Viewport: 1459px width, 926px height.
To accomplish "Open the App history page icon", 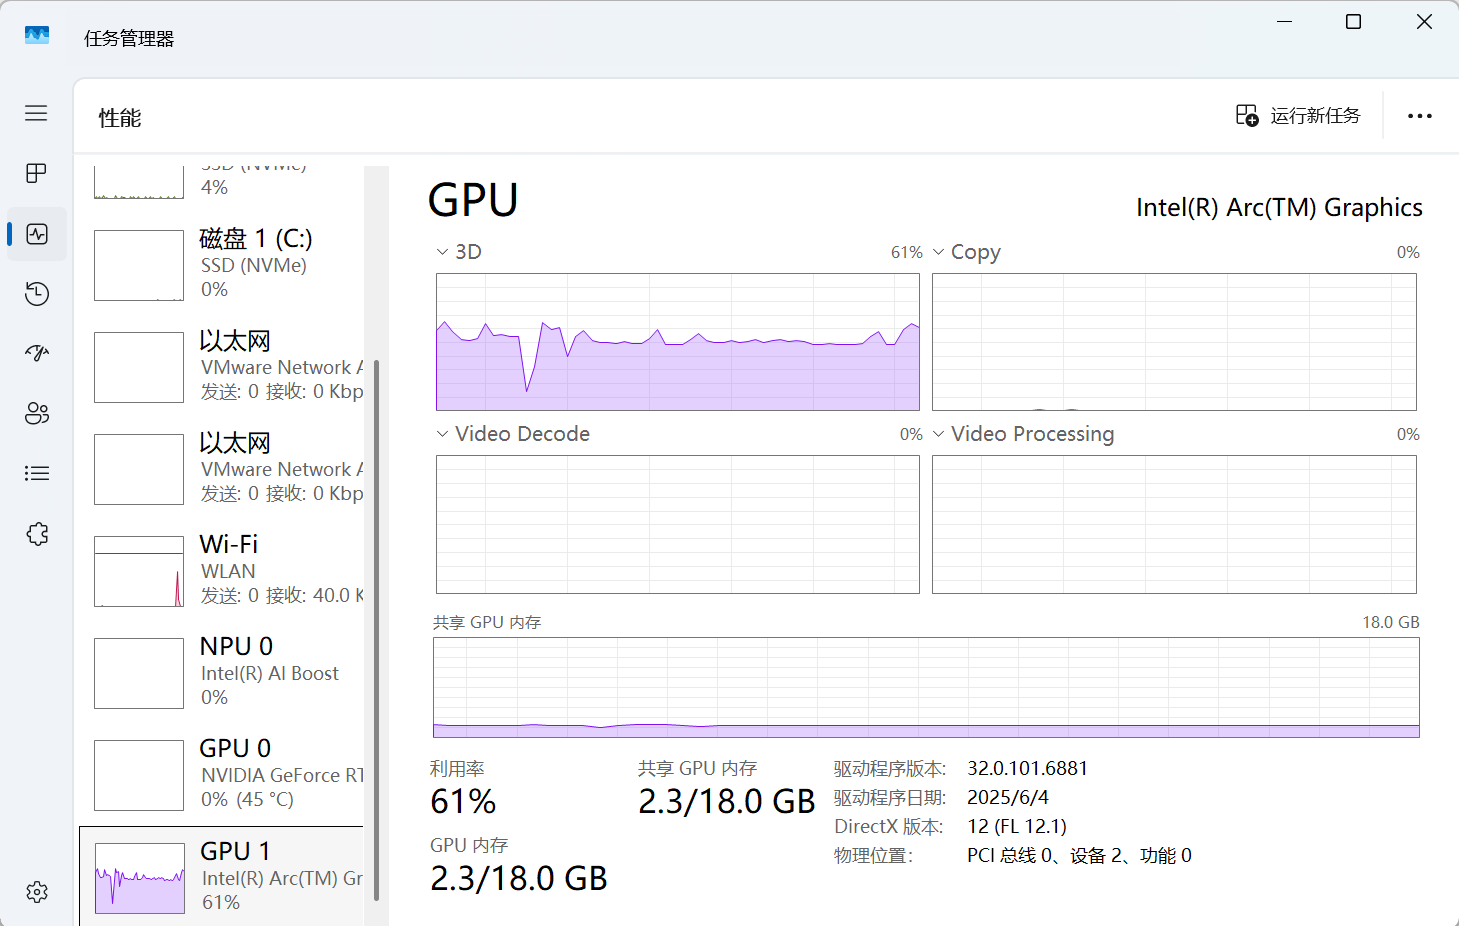I will coord(36,293).
